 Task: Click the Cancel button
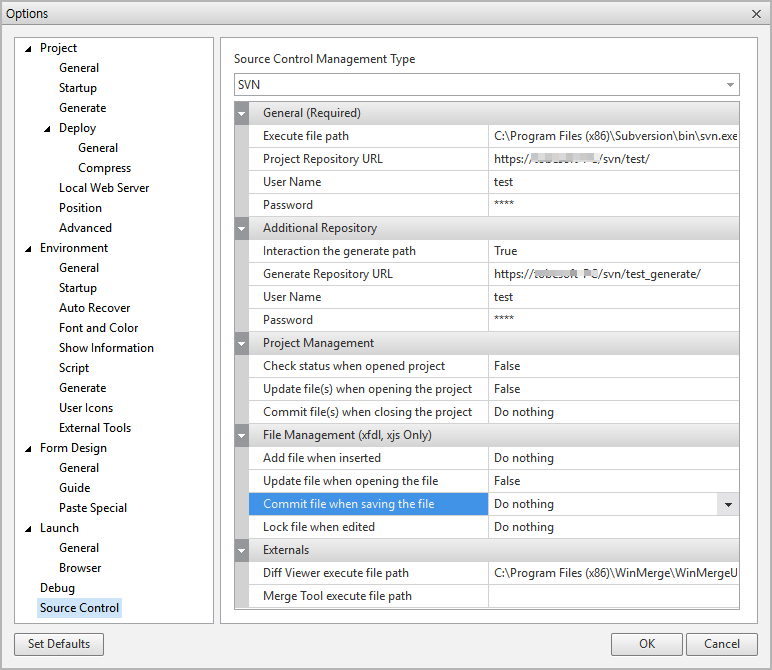pos(721,644)
